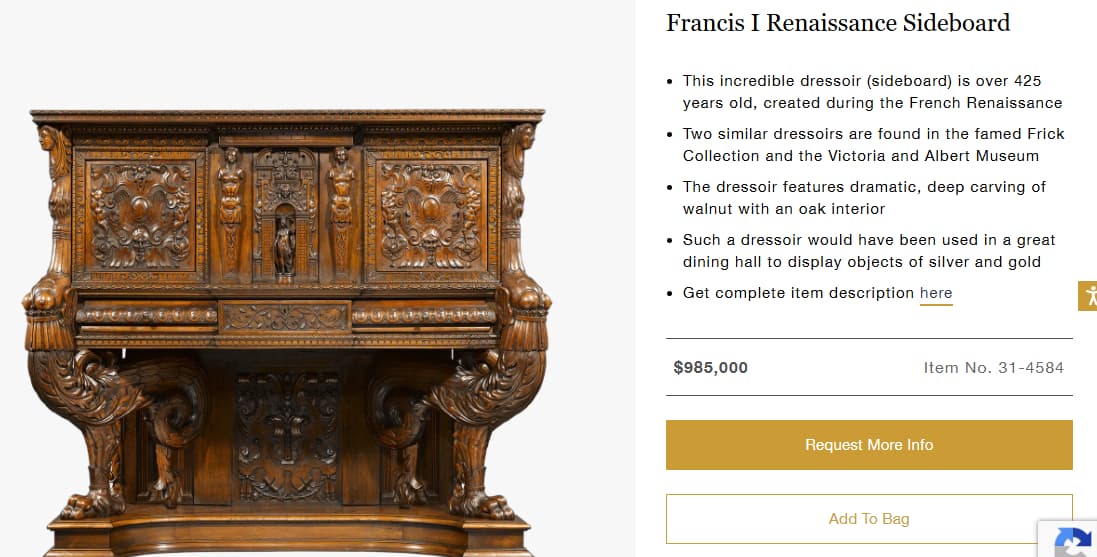Click the Francis I Renaissance Sideboard title
Image resolution: width=1097 pixels, height=557 pixels.
click(838, 23)
